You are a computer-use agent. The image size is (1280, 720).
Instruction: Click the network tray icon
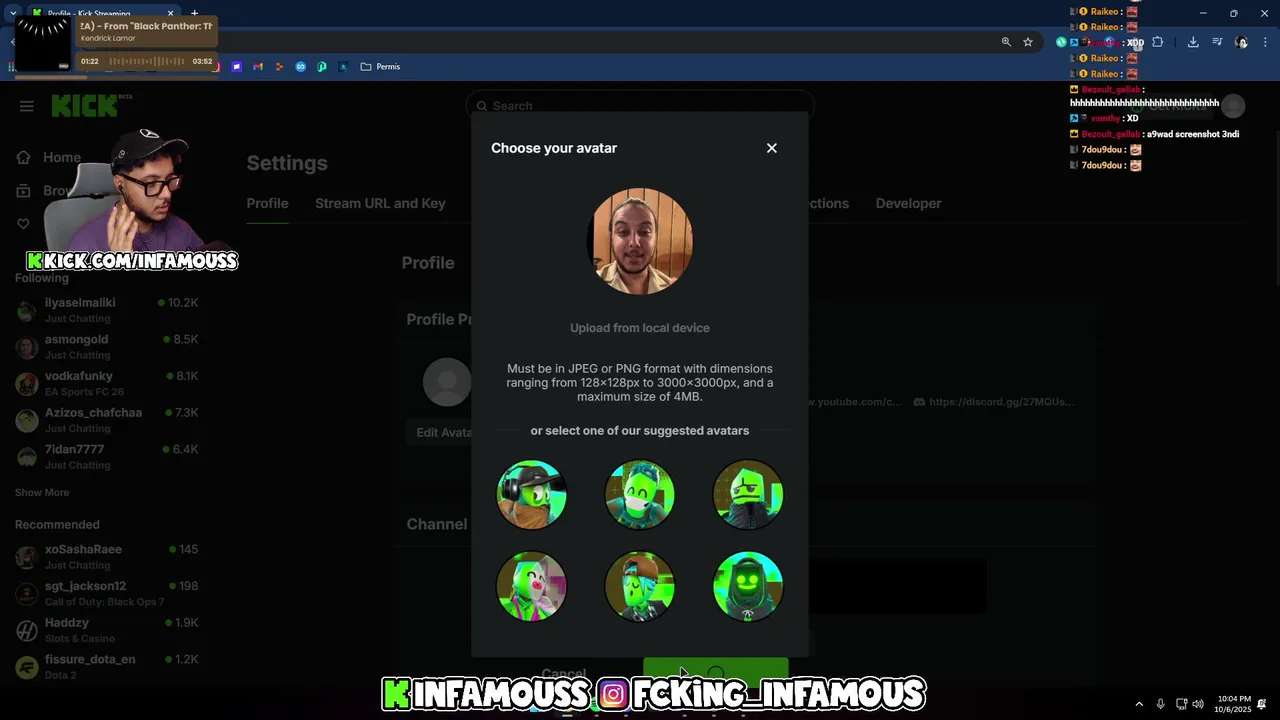(1181, 704)
